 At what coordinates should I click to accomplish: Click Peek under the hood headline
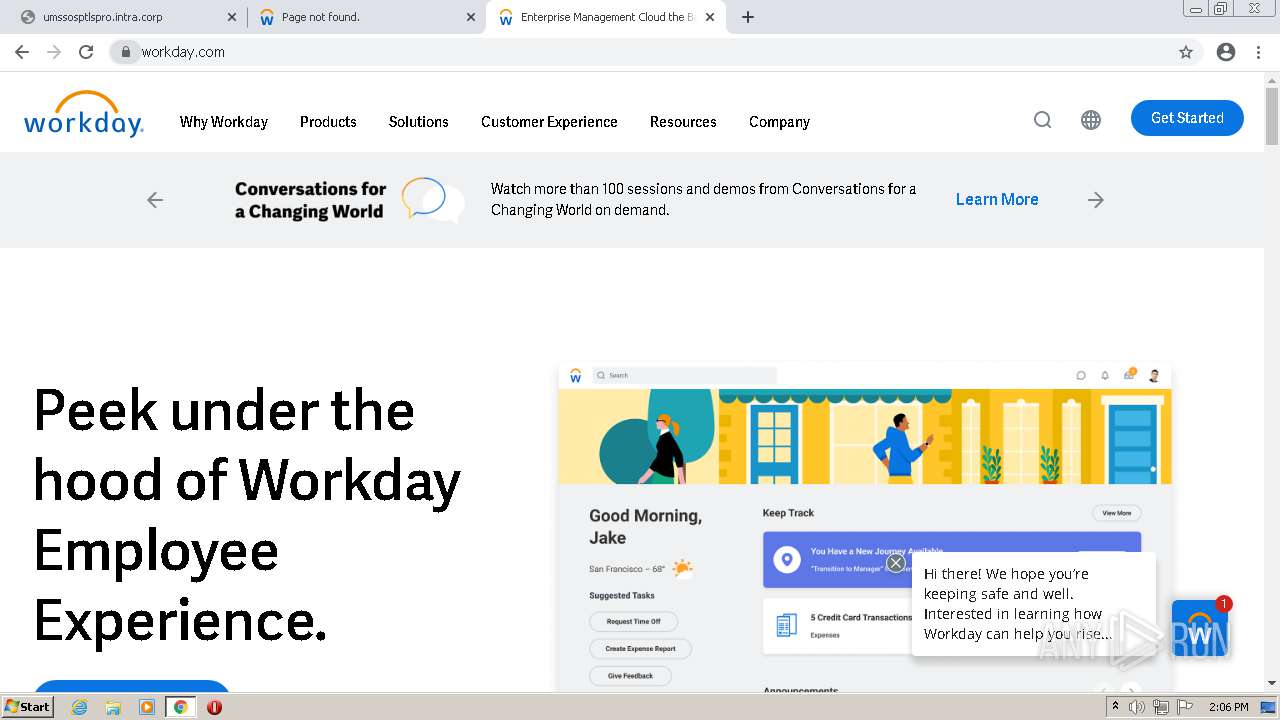(247, 515)
